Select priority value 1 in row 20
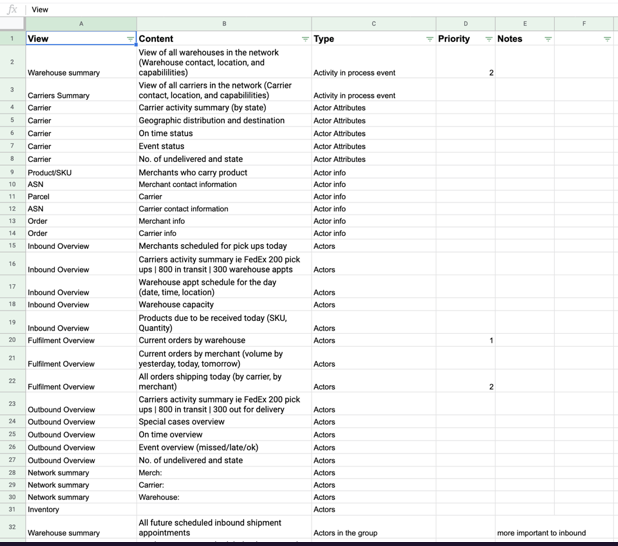The image size is (618, 546). click(465, 340)
